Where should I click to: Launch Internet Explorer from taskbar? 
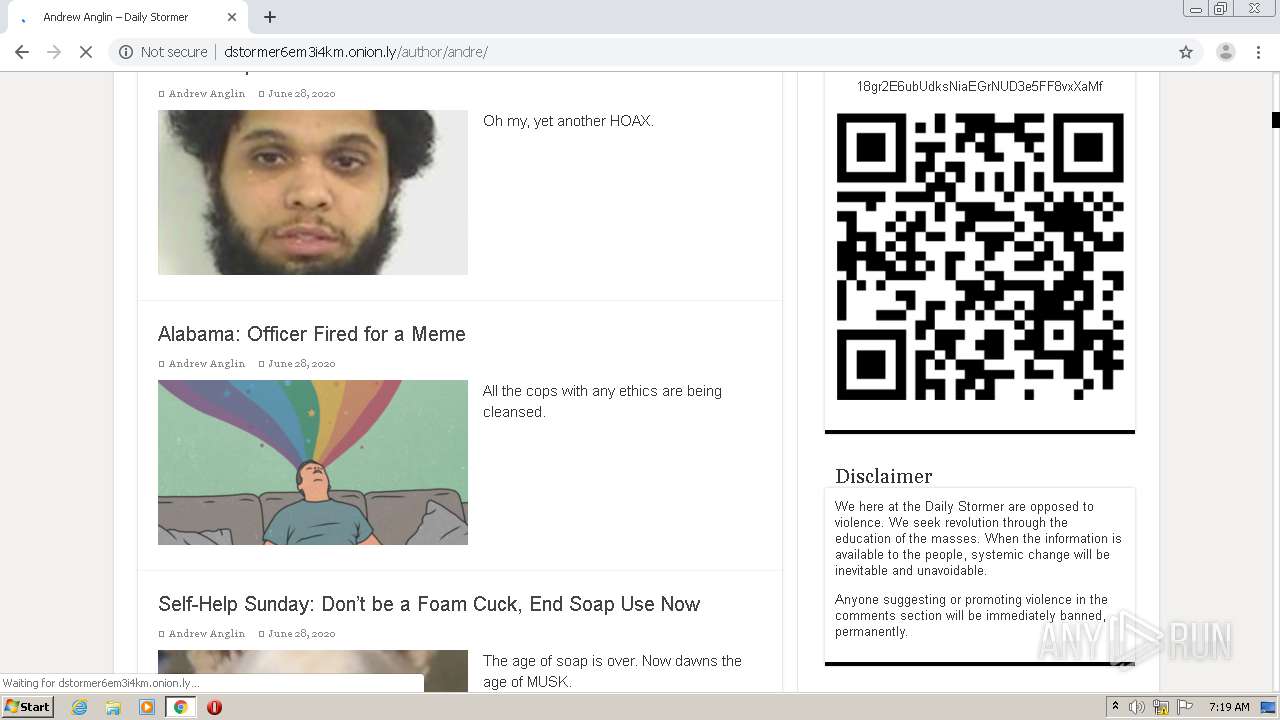[x=79, y=707]
